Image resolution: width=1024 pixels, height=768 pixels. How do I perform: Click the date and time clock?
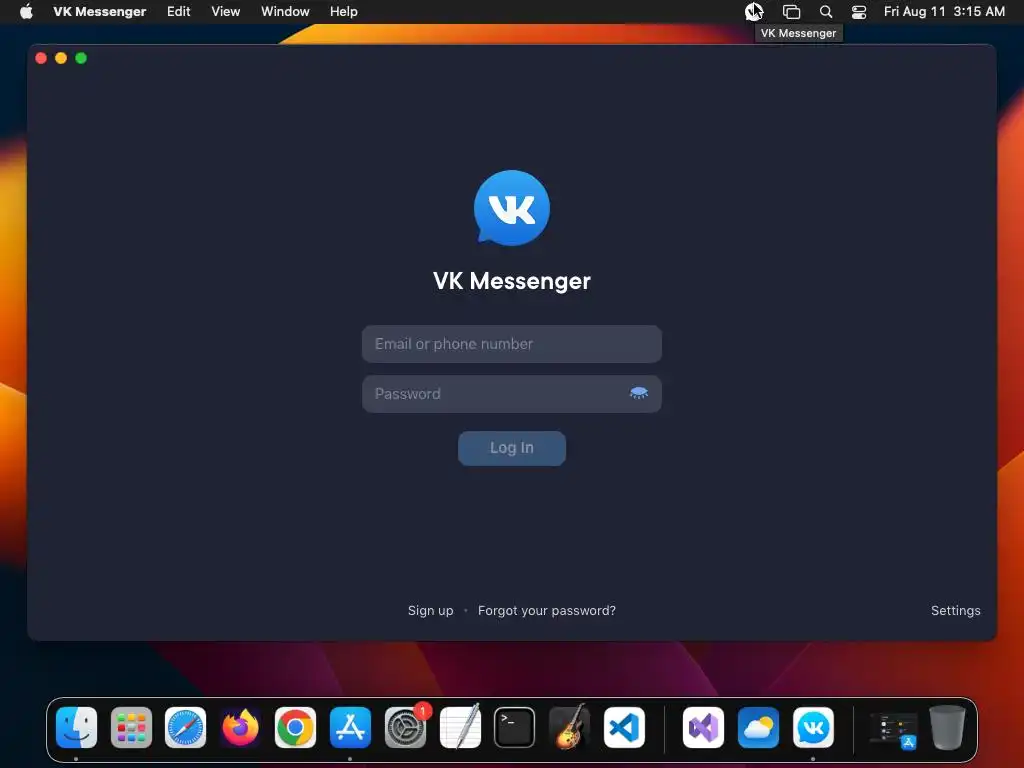pos(944,12)
